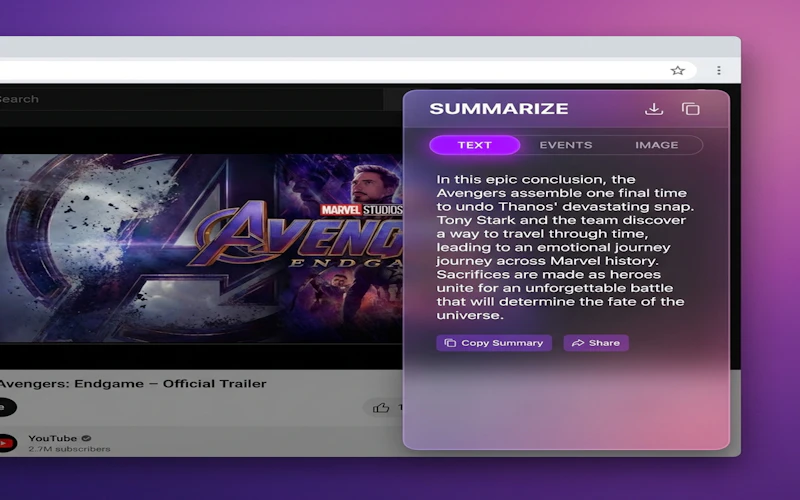The image size is (800, 500).
Task: Click the Avengers Endgame video player
Action: click(x=201, y=248)
